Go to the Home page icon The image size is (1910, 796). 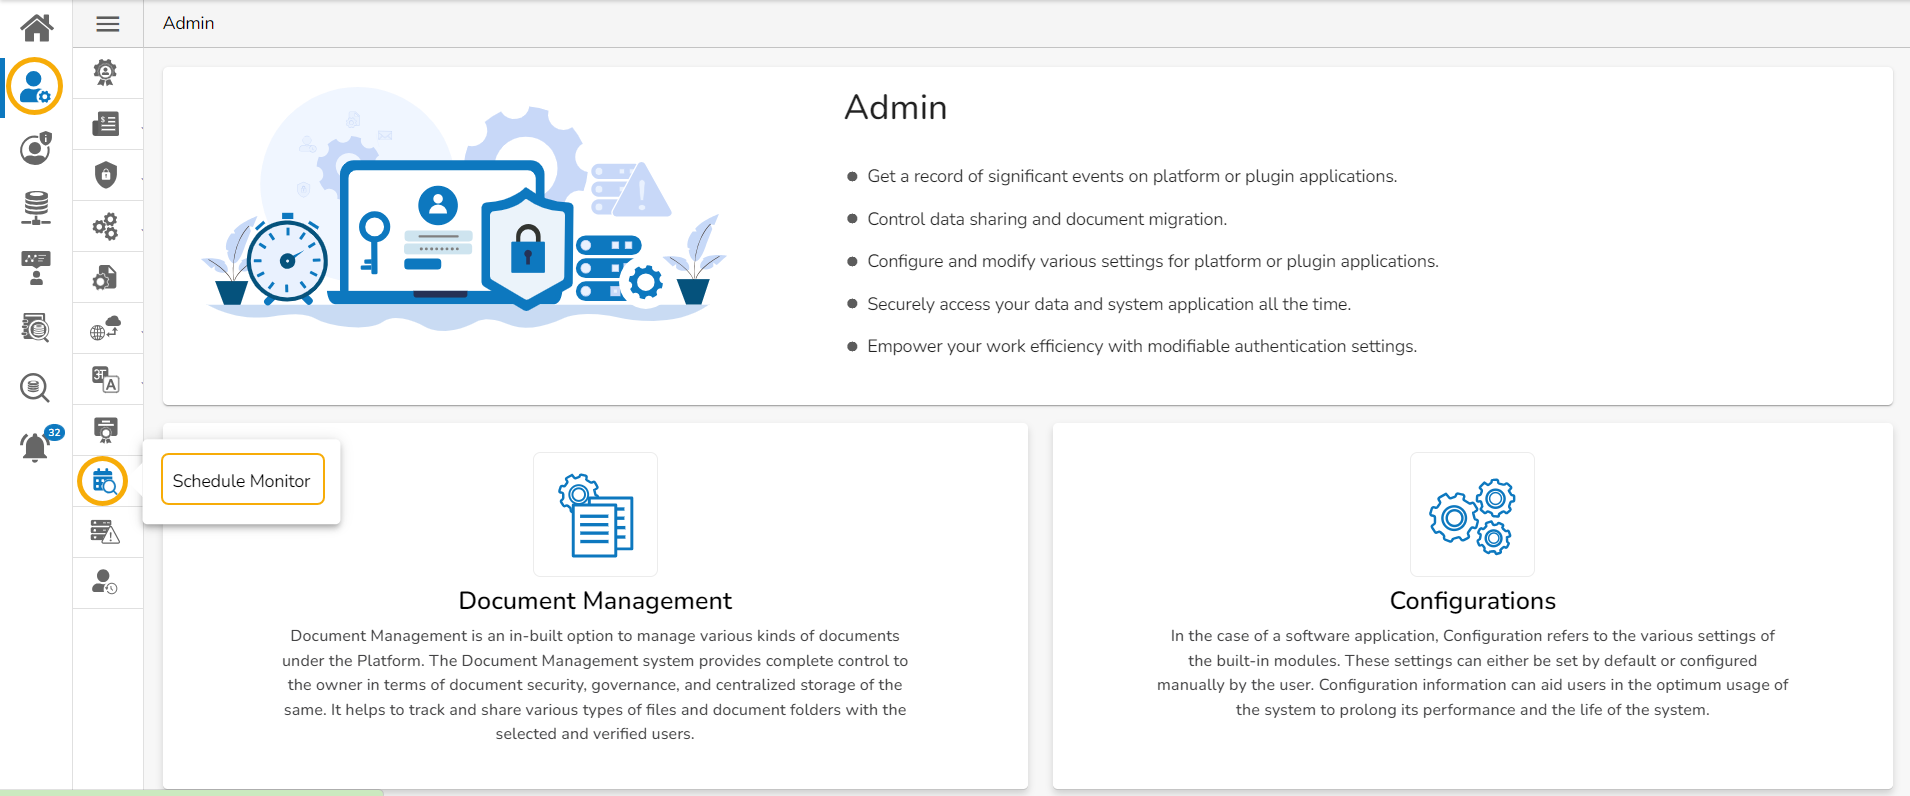tap(36, 27)
